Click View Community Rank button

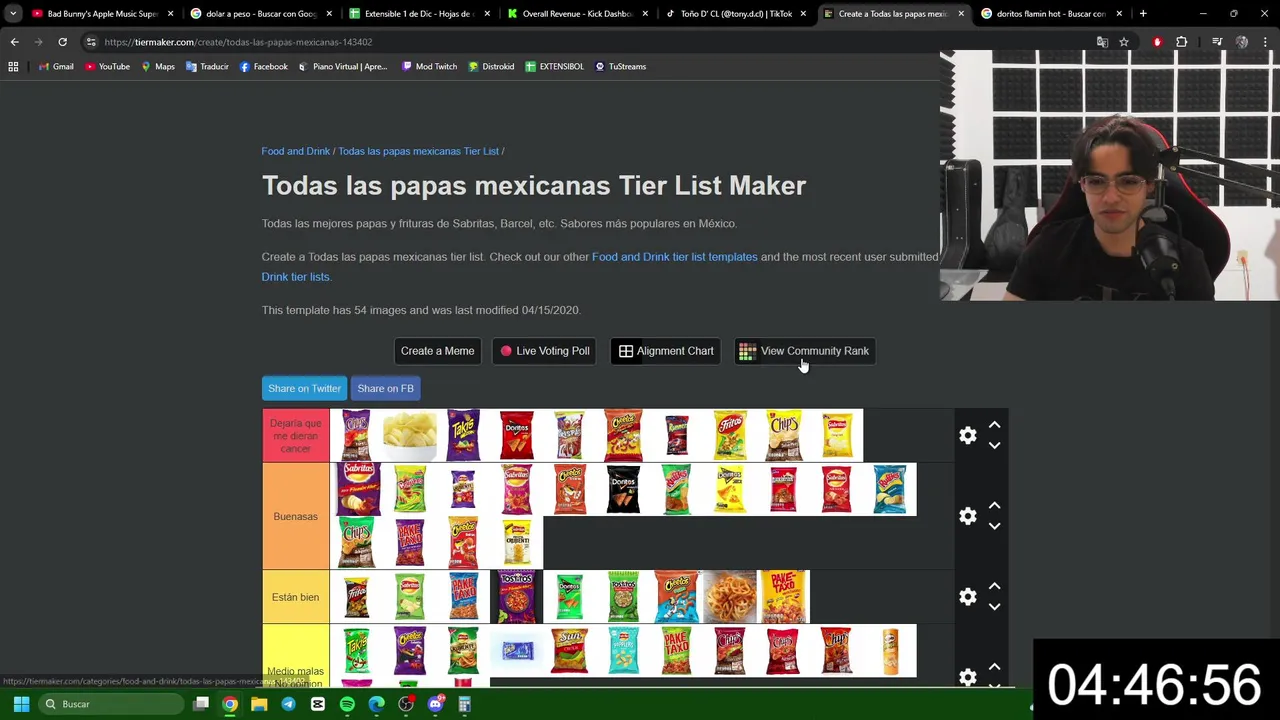click(804, 351)
